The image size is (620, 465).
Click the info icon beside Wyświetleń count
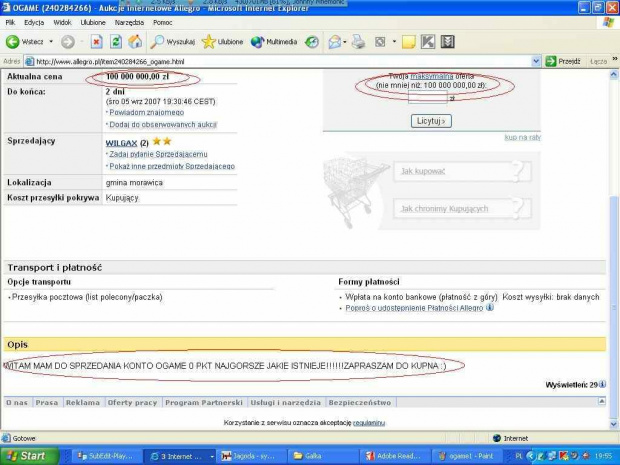(x=602, y=384)
